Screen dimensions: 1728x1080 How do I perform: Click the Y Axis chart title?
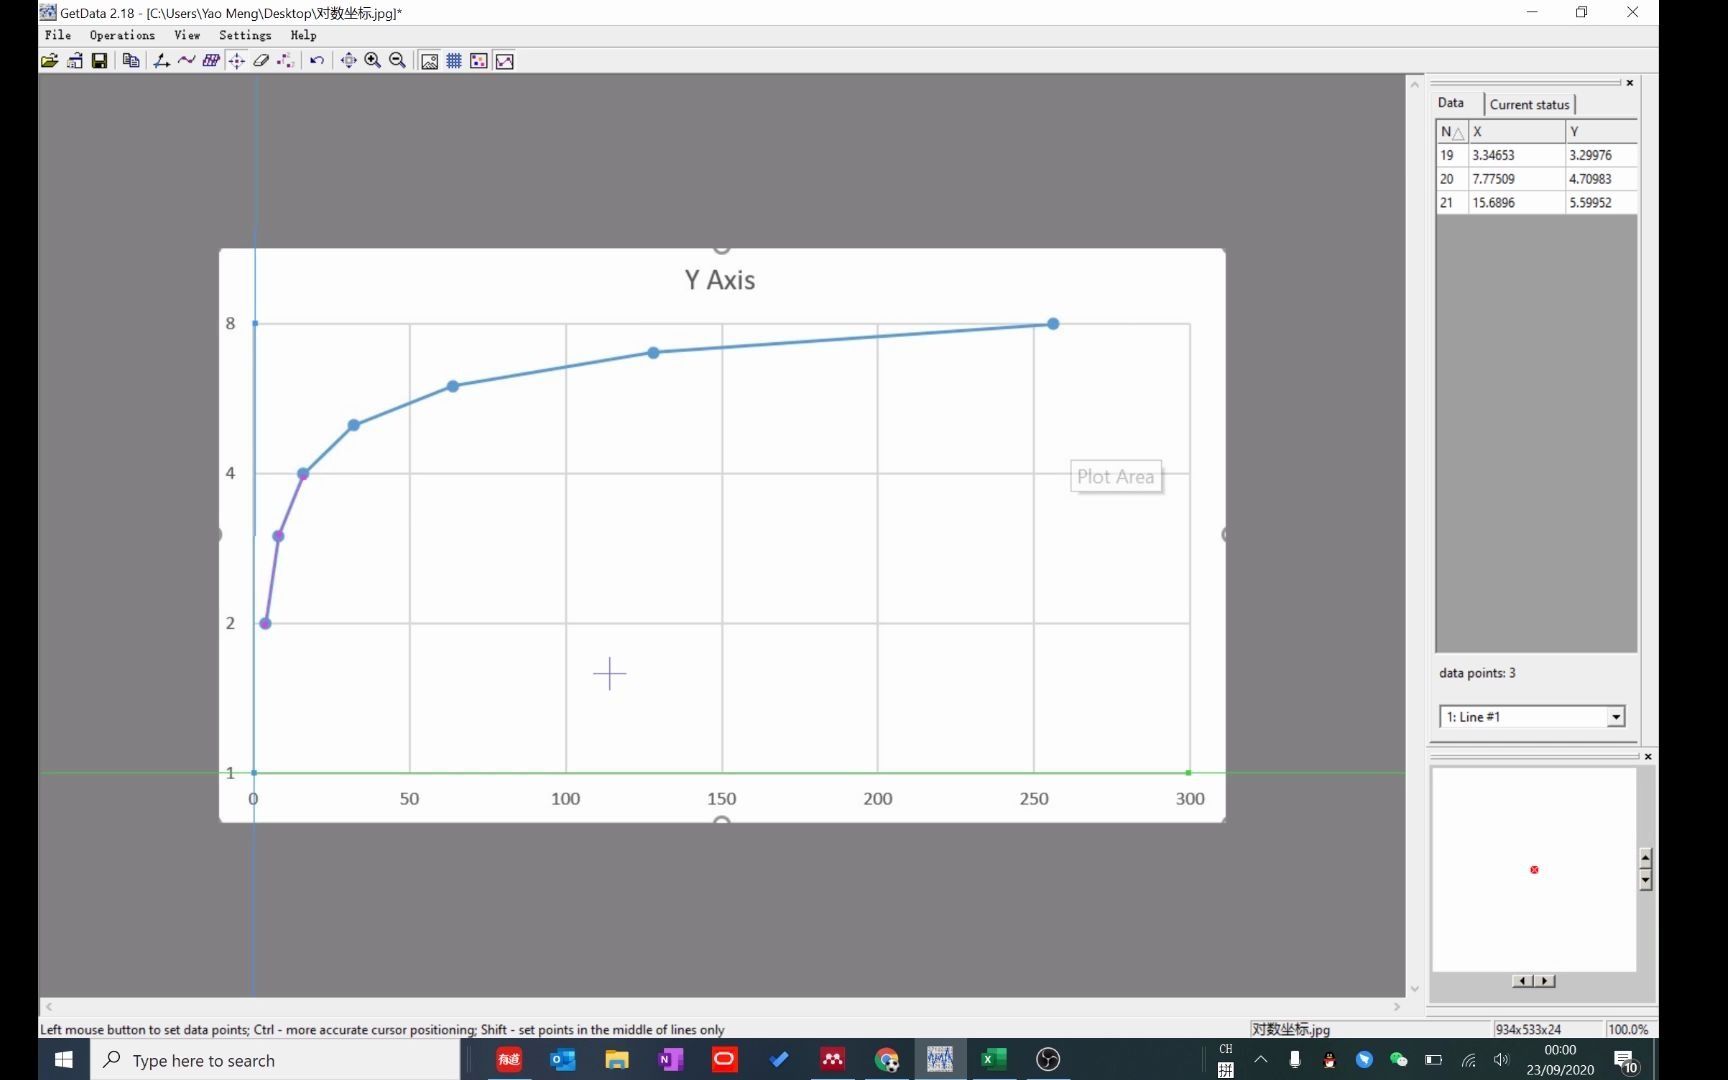[720, 280]
